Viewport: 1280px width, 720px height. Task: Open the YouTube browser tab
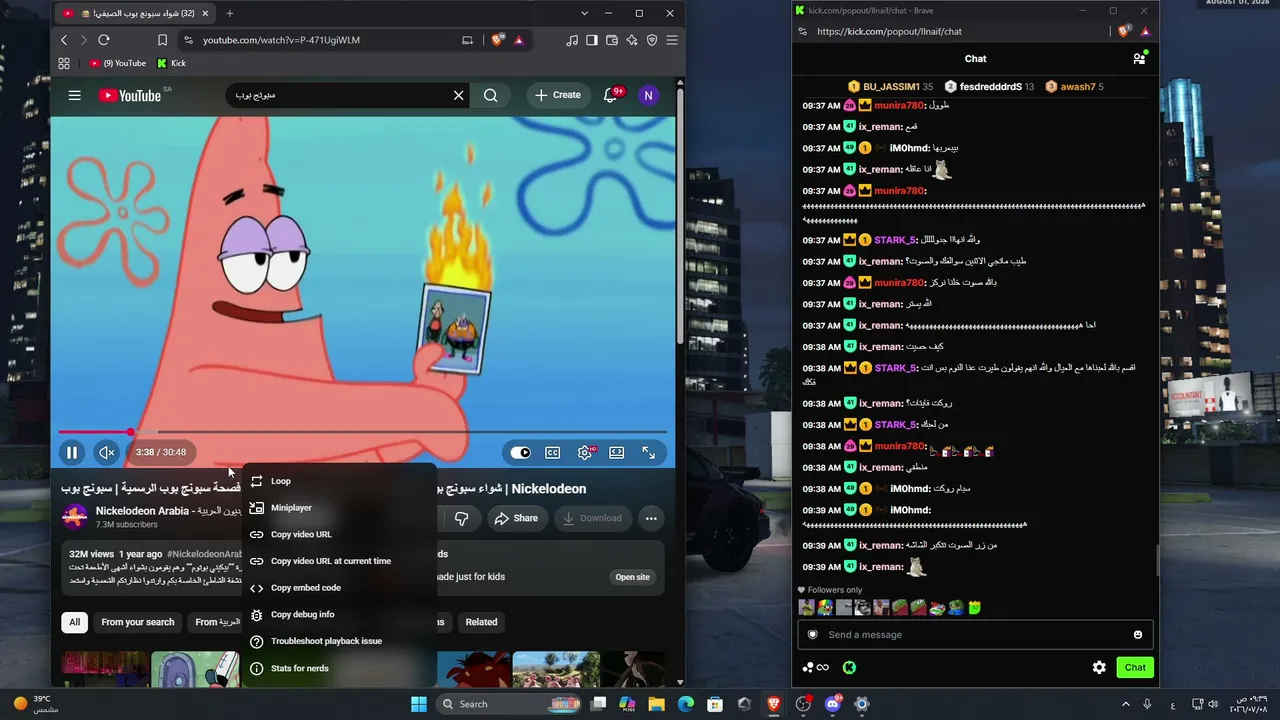coord(134,13)
